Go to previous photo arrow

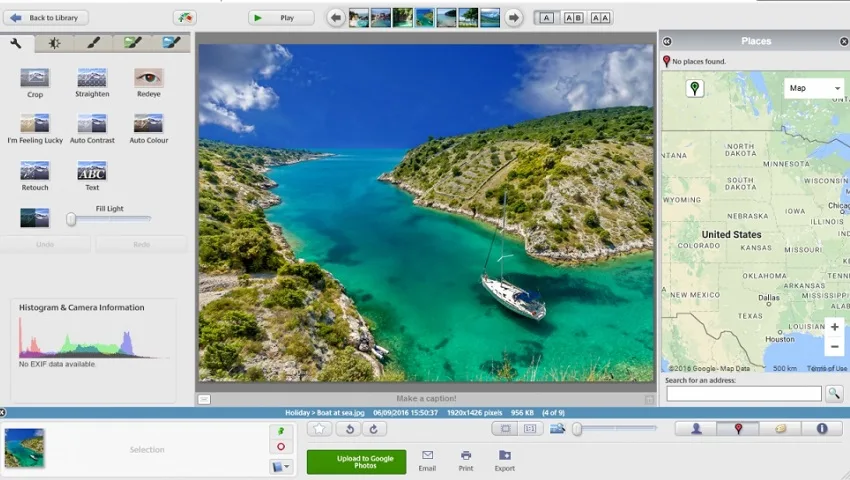click(x=336, y=18)
